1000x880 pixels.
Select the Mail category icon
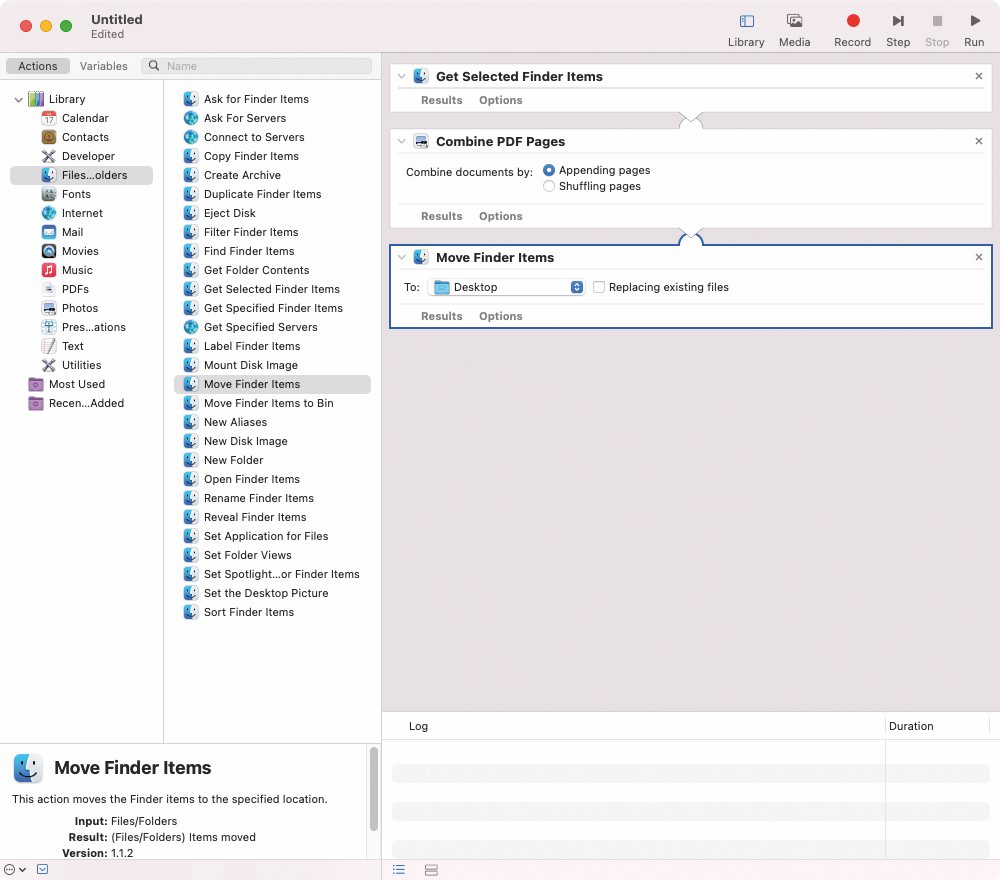pyautogui.click(x=48, y=232)
